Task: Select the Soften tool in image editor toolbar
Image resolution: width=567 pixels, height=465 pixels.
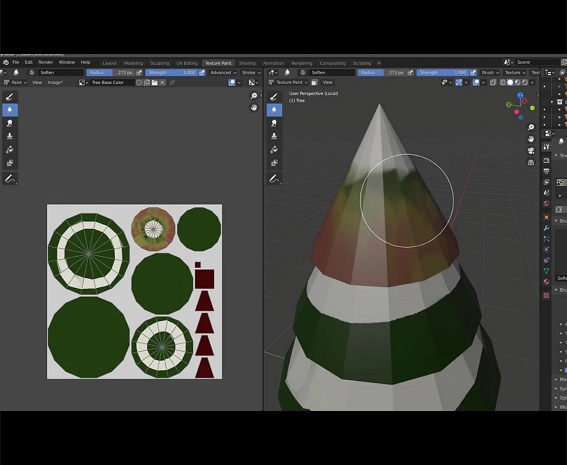Action: point(10,110)
